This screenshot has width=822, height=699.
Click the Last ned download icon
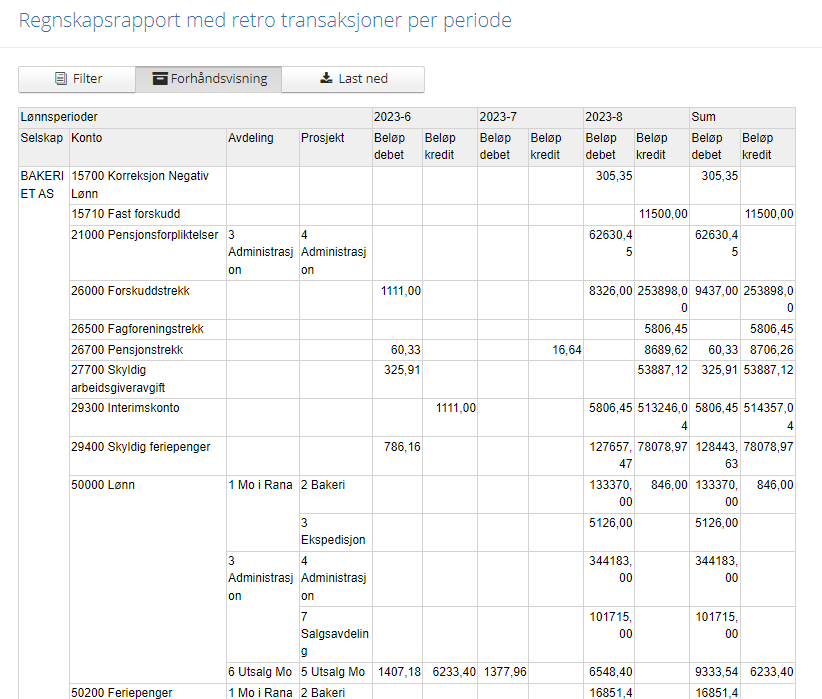click(x=326, y=78)
